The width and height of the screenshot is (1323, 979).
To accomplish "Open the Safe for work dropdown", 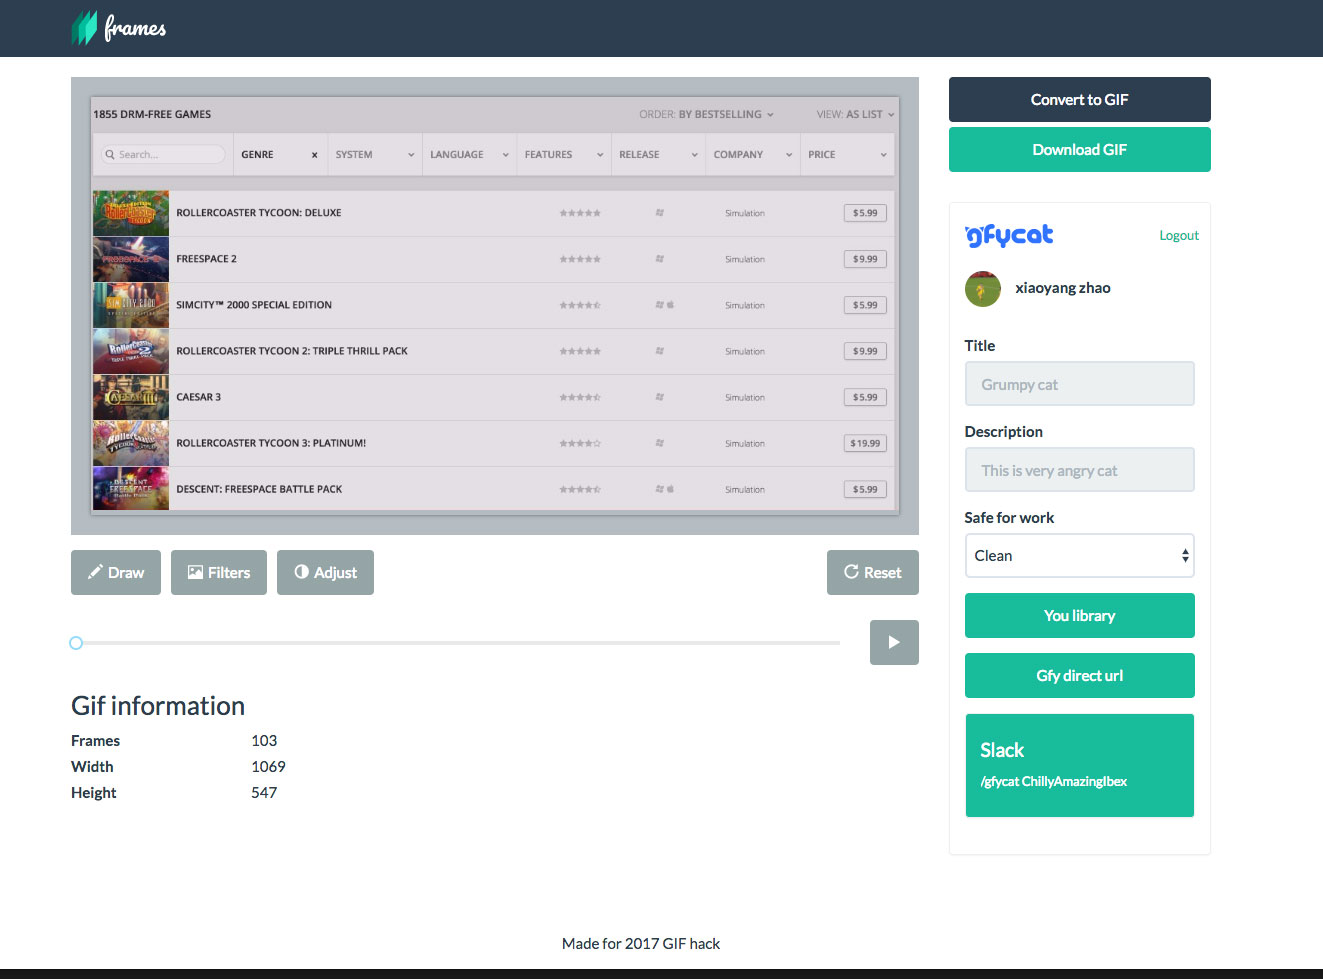I will [1079, 556].
